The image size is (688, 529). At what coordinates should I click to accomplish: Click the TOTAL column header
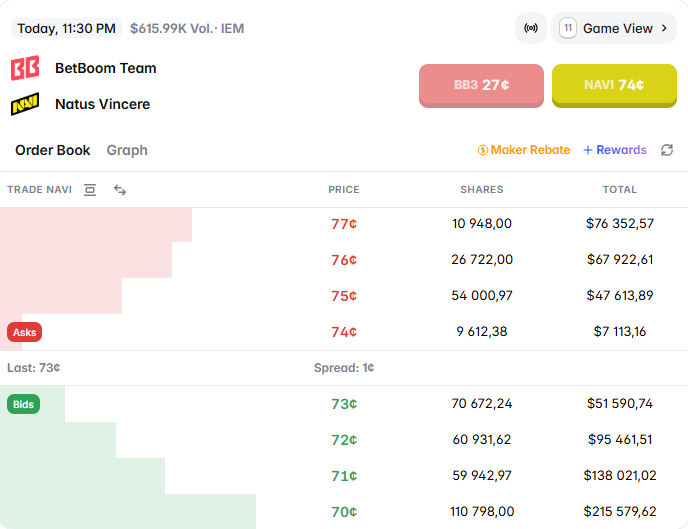pos(620,189)
